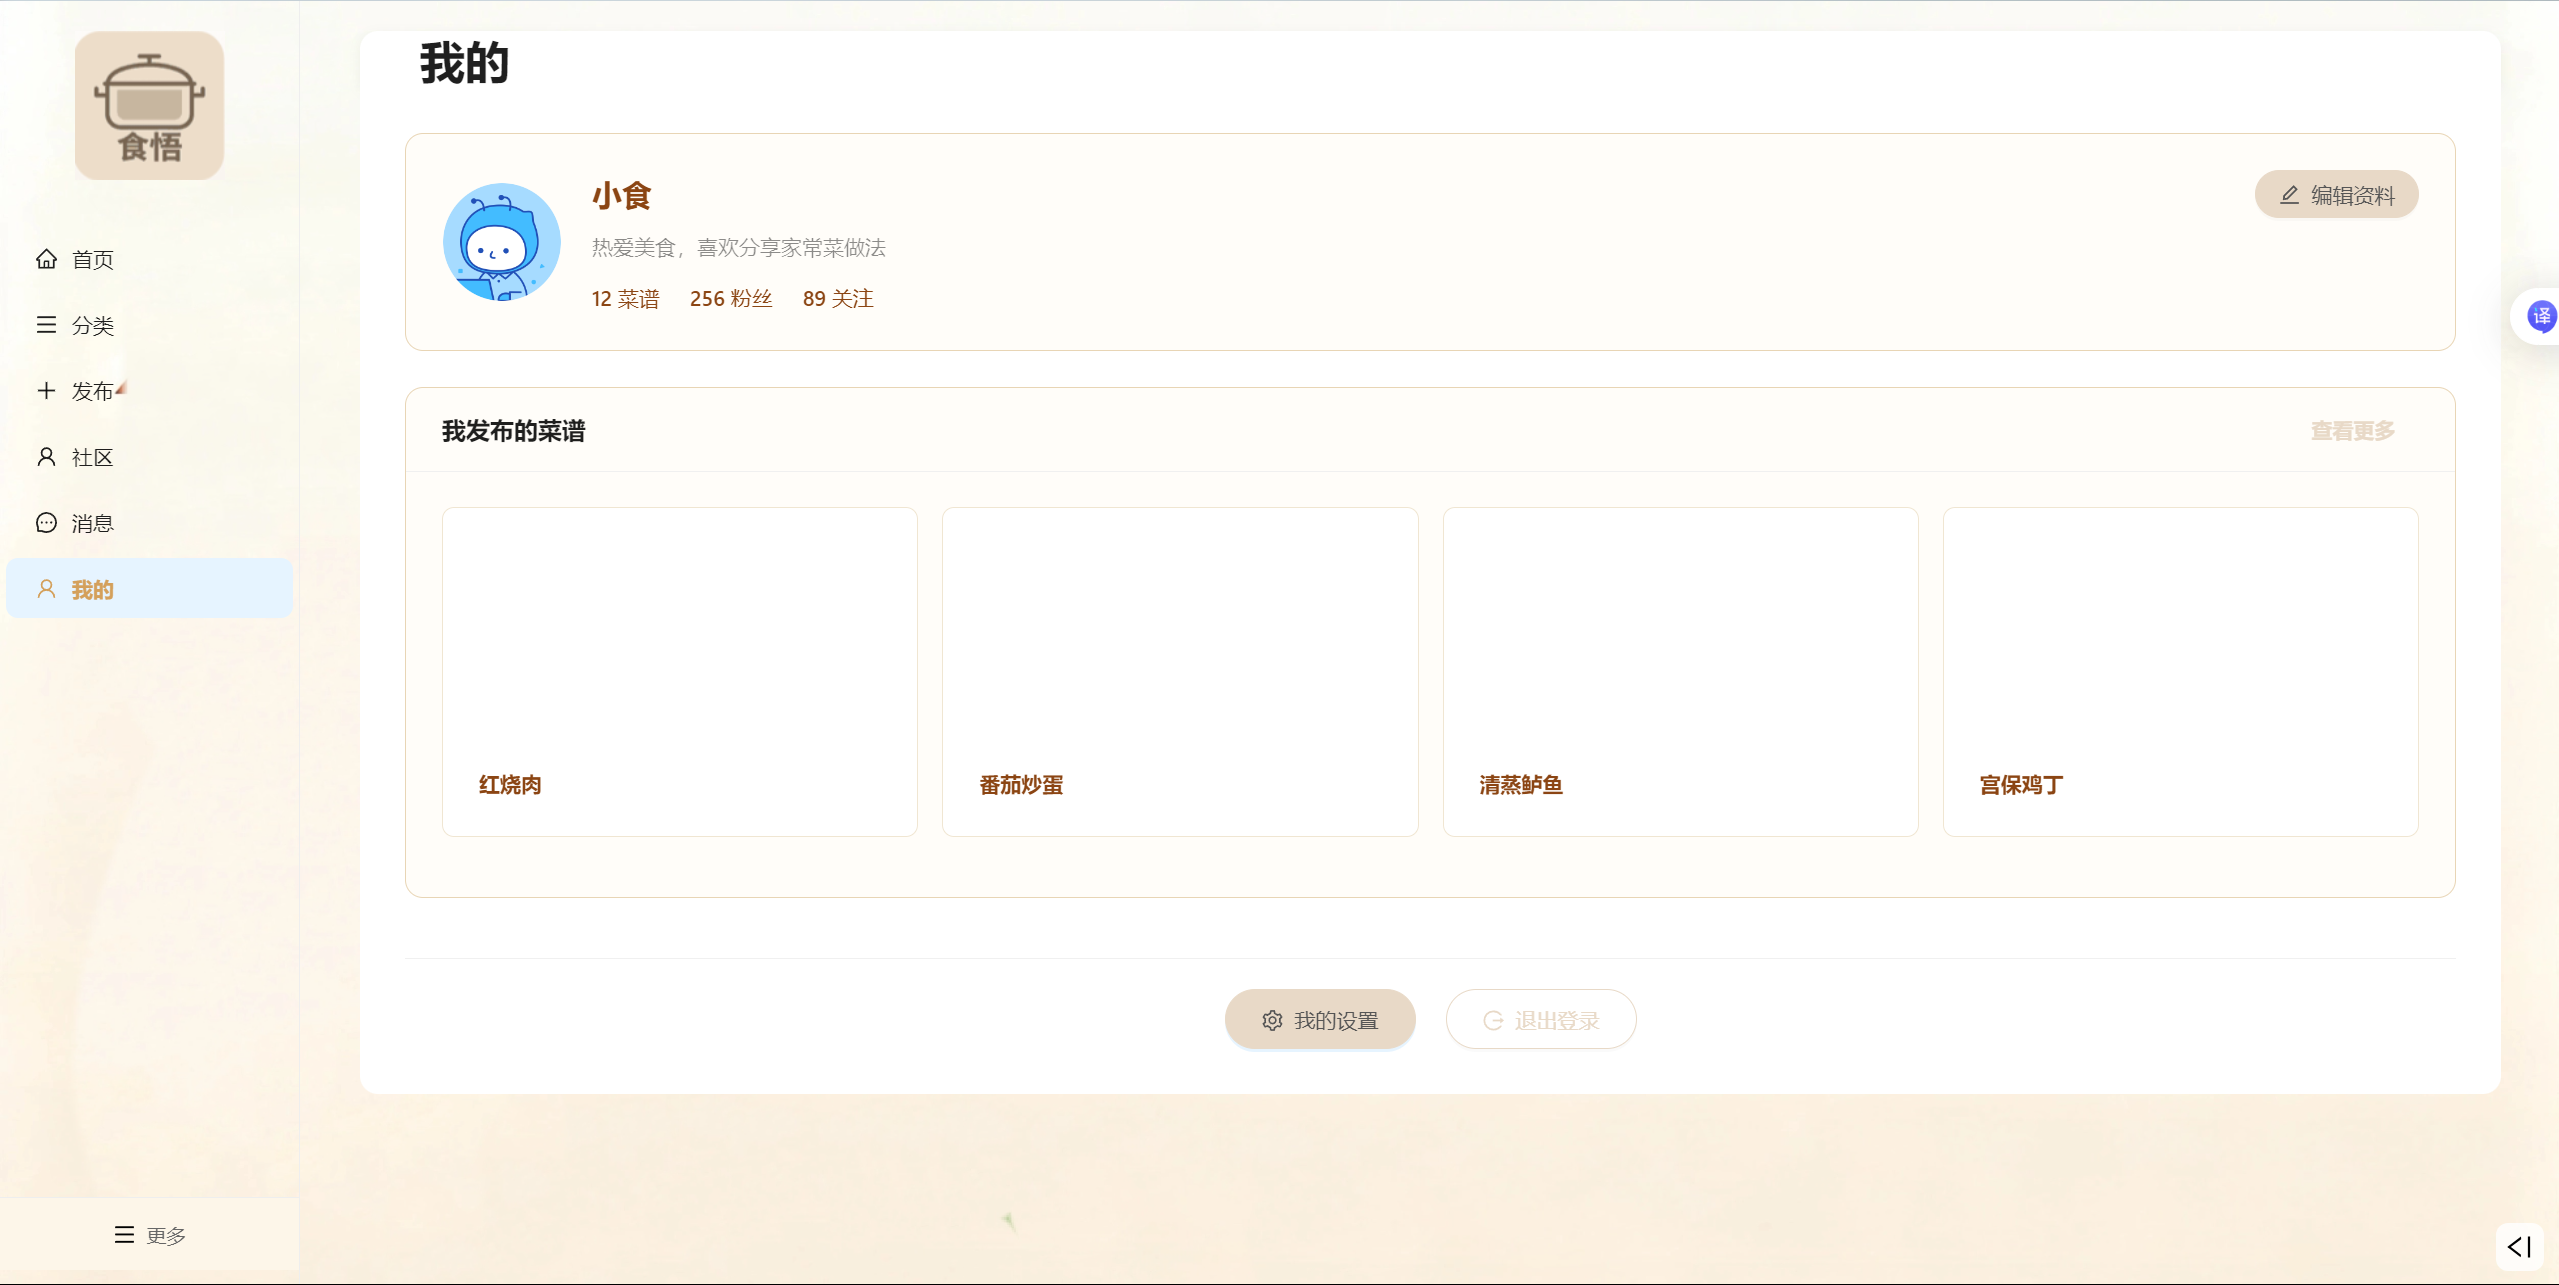This screenshot has width=2559, height=1285.
Task: Click 查看更多 in recipes section
Action: (2352, 431)
